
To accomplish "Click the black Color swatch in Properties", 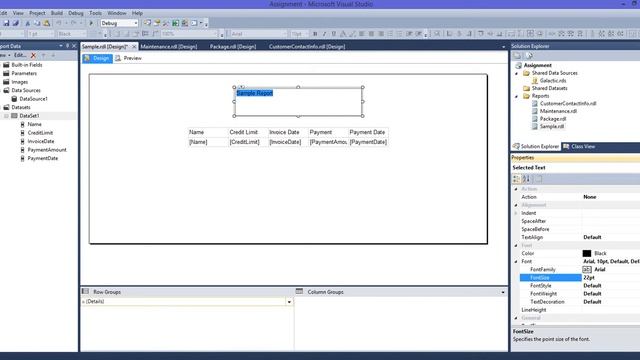I will point(587,253).
